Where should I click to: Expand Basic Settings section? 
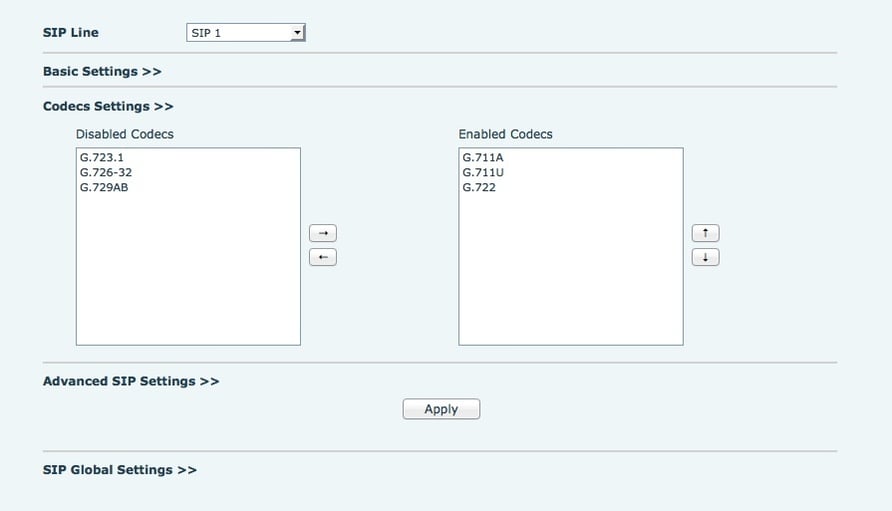tap(102, 72)
